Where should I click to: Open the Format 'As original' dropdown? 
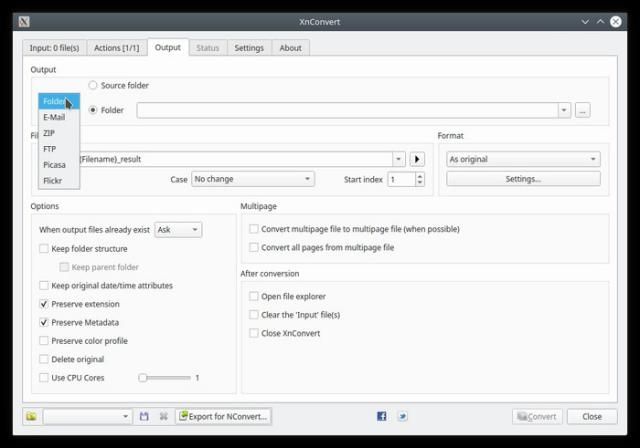click(523, 159)
